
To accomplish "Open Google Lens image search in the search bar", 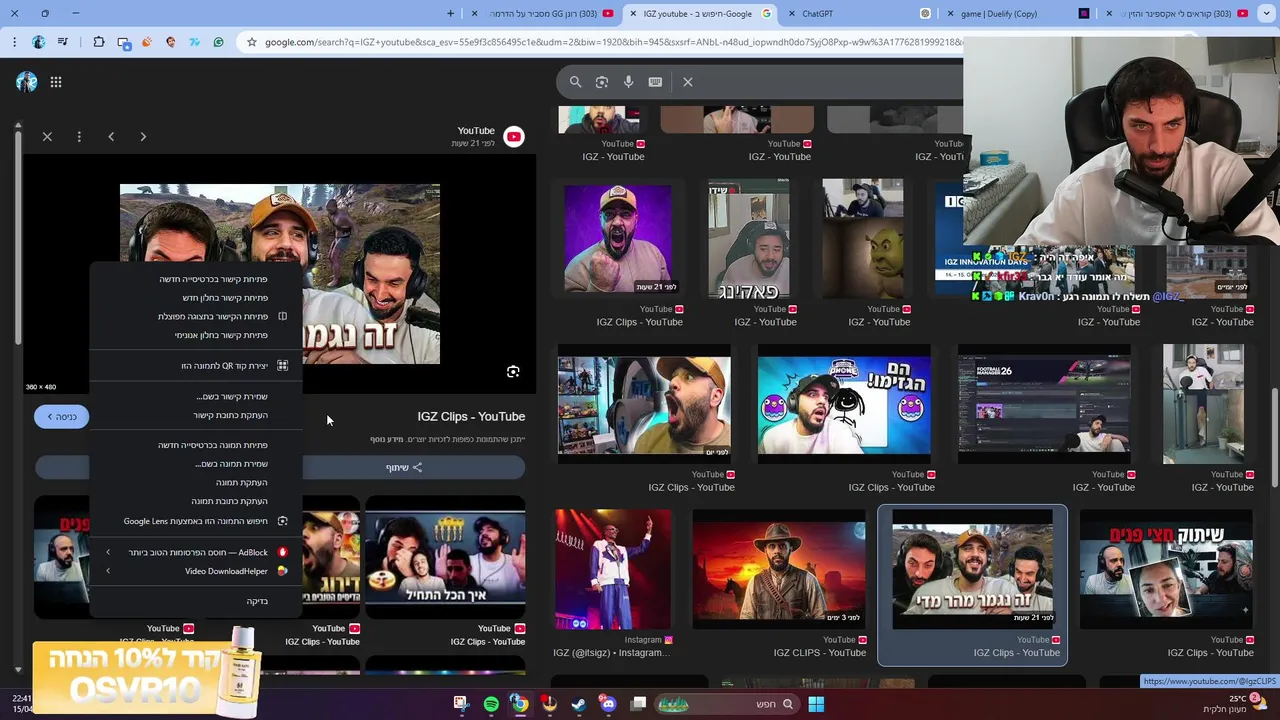I will [x=602, y=82].
